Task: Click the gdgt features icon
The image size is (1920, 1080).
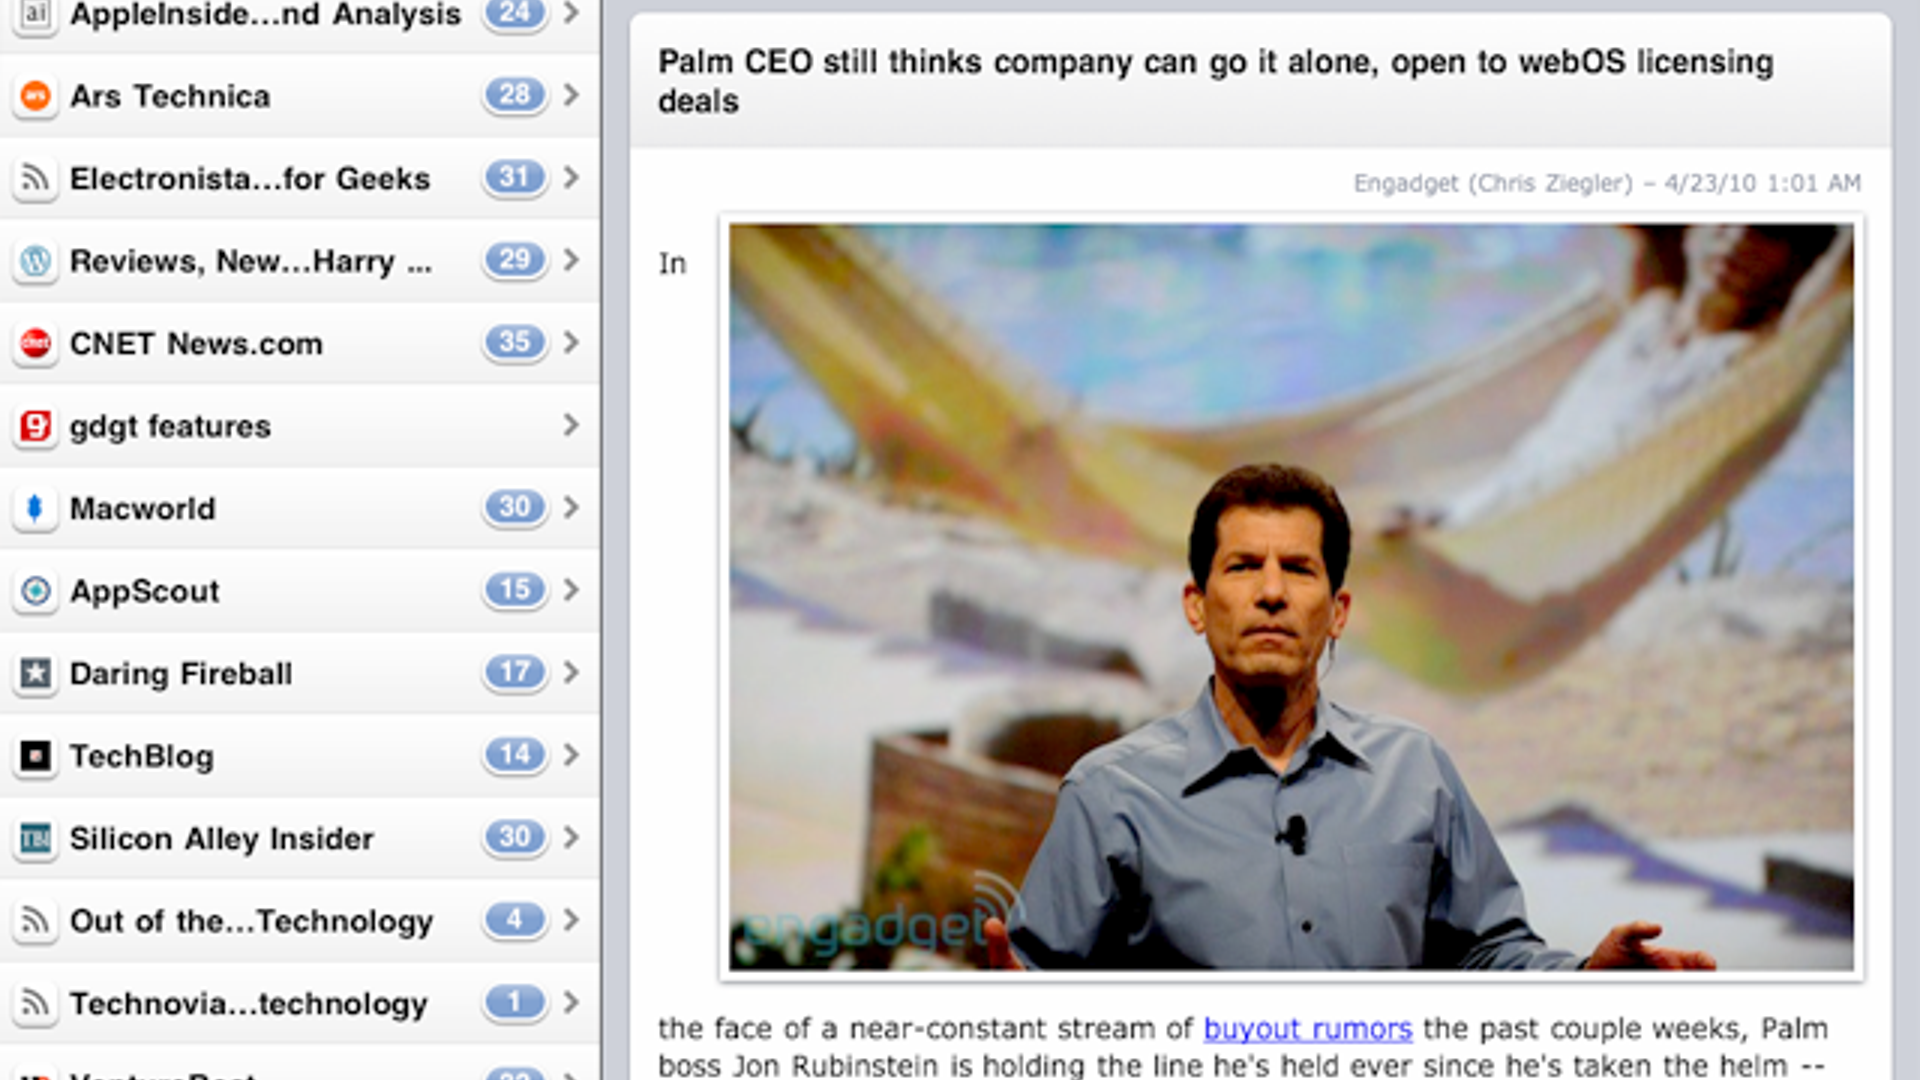Action: (x=36, y=426)
